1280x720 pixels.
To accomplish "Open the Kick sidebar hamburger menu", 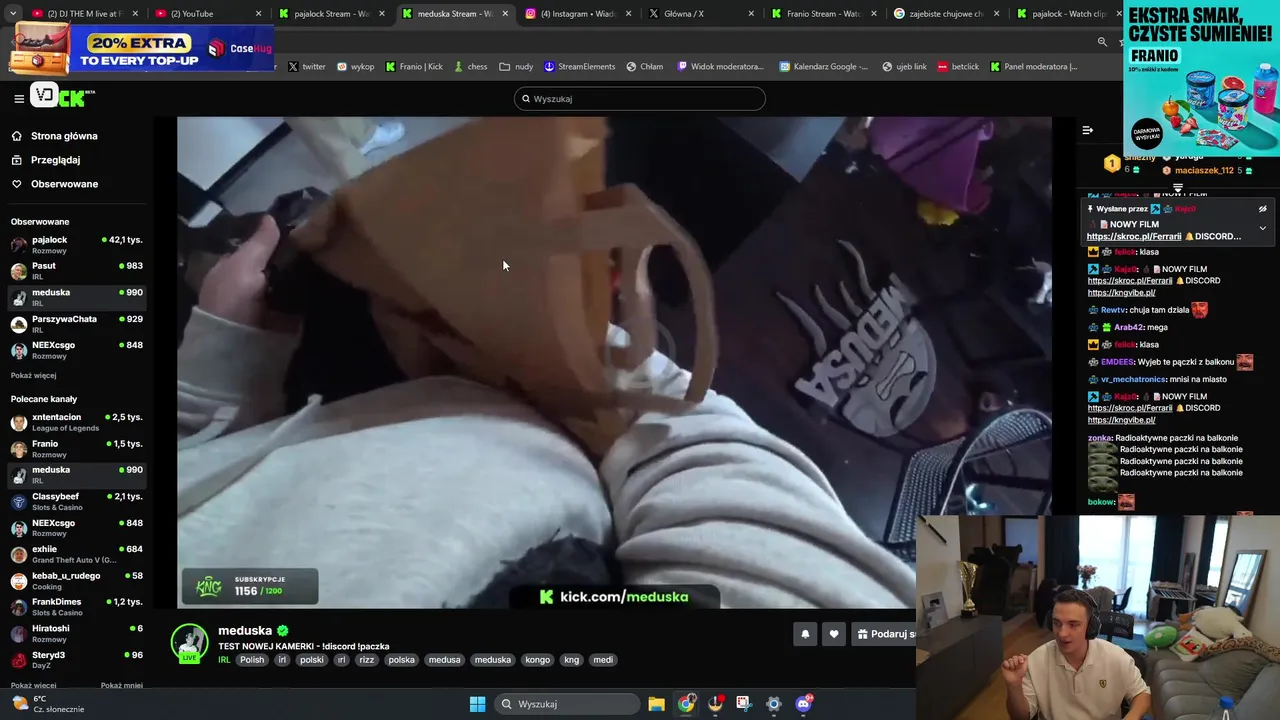I will pyautogui.click(x=19, y=98).
